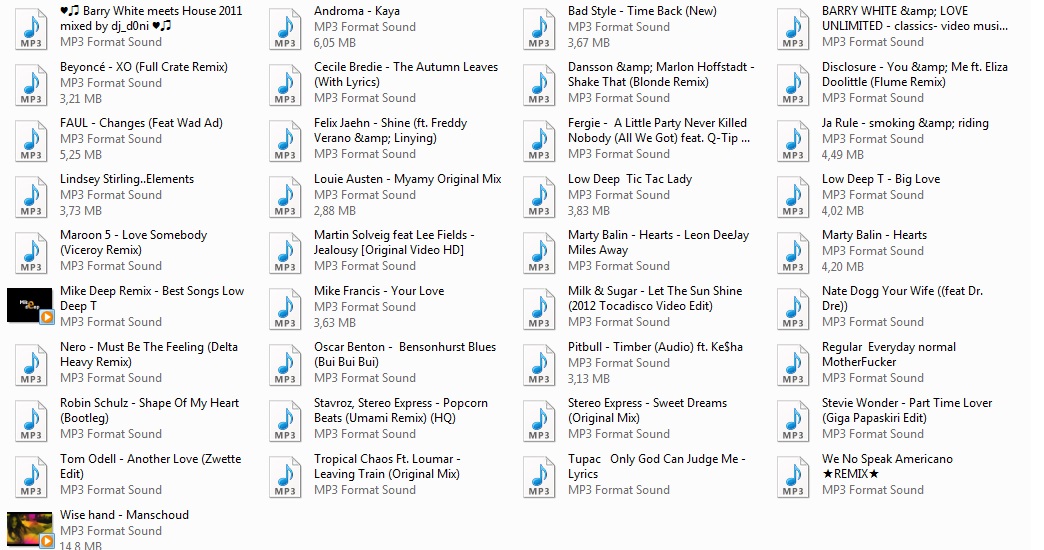Image resolution: width=1044 pixels, height=550 pixels.
Task: Select Low Deep Tic Tac Lady icon
Action: tap(539, 197)
